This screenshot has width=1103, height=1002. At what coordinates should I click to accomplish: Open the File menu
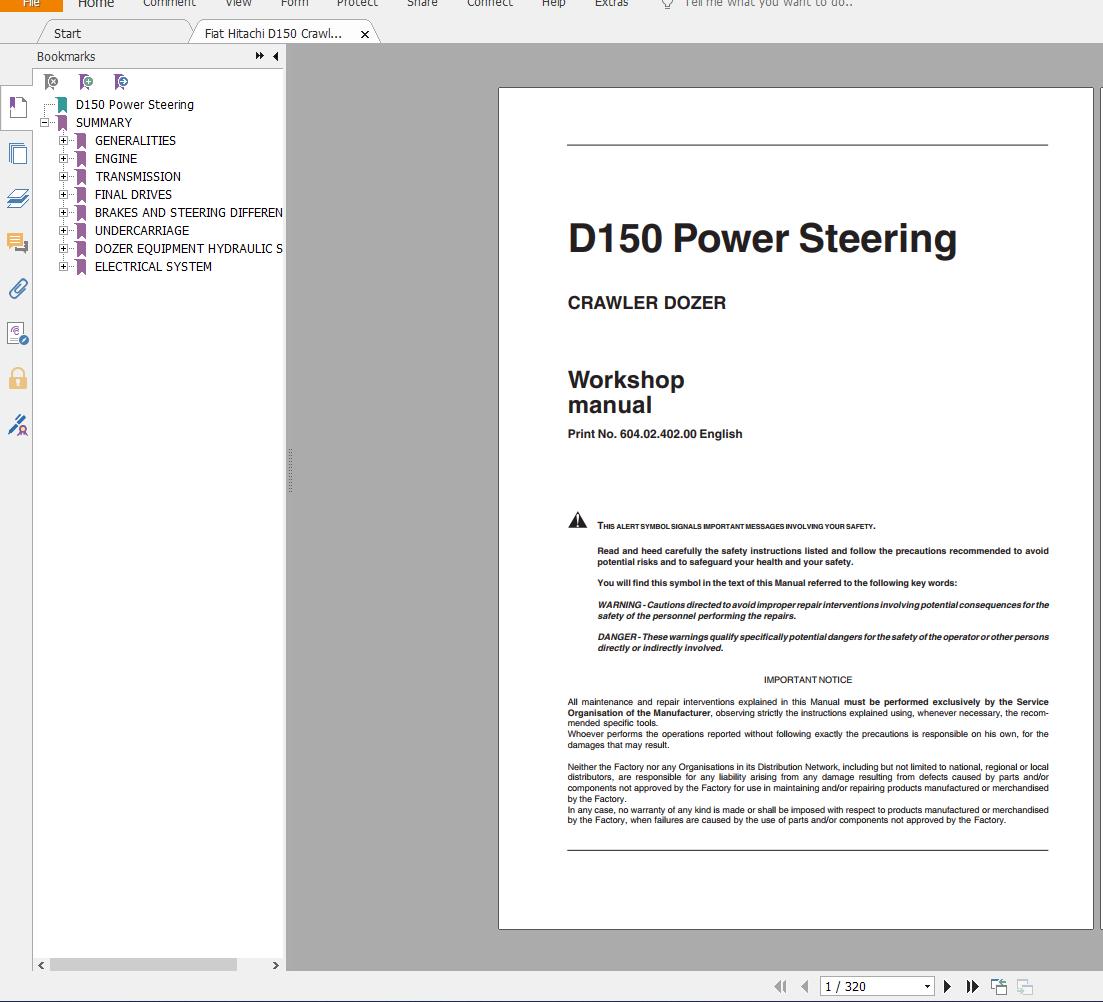[31, 4]
